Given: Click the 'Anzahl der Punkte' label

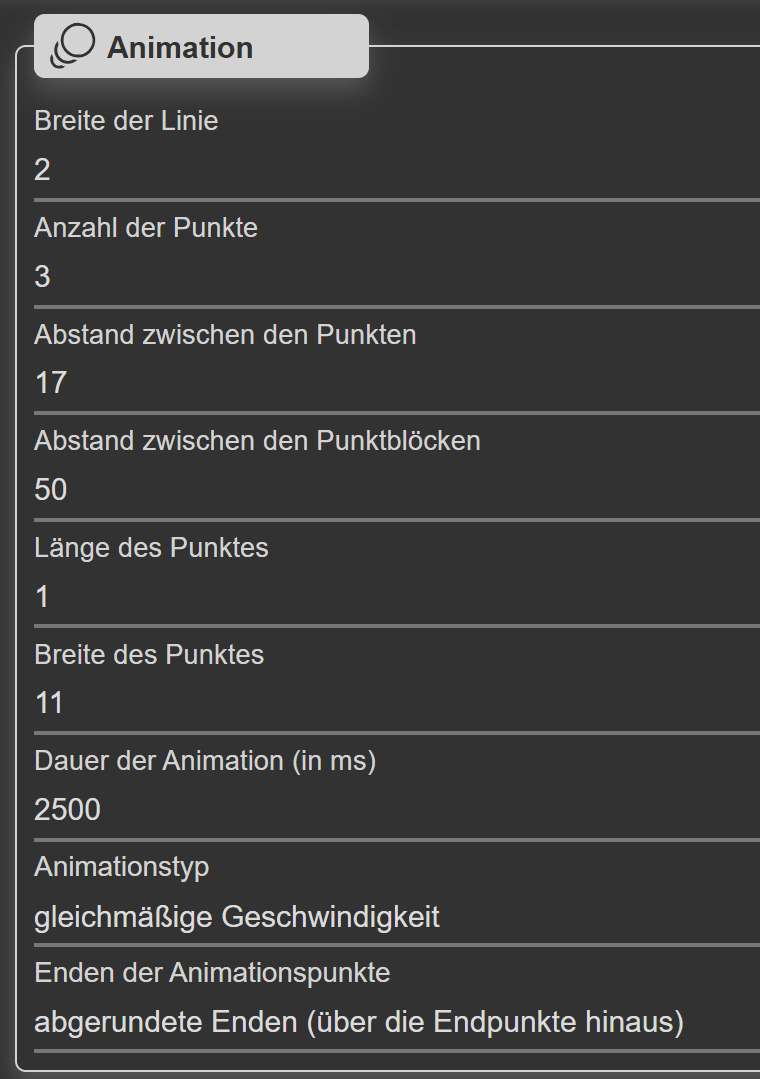Looking at the screenshot, I should [146, 228].
